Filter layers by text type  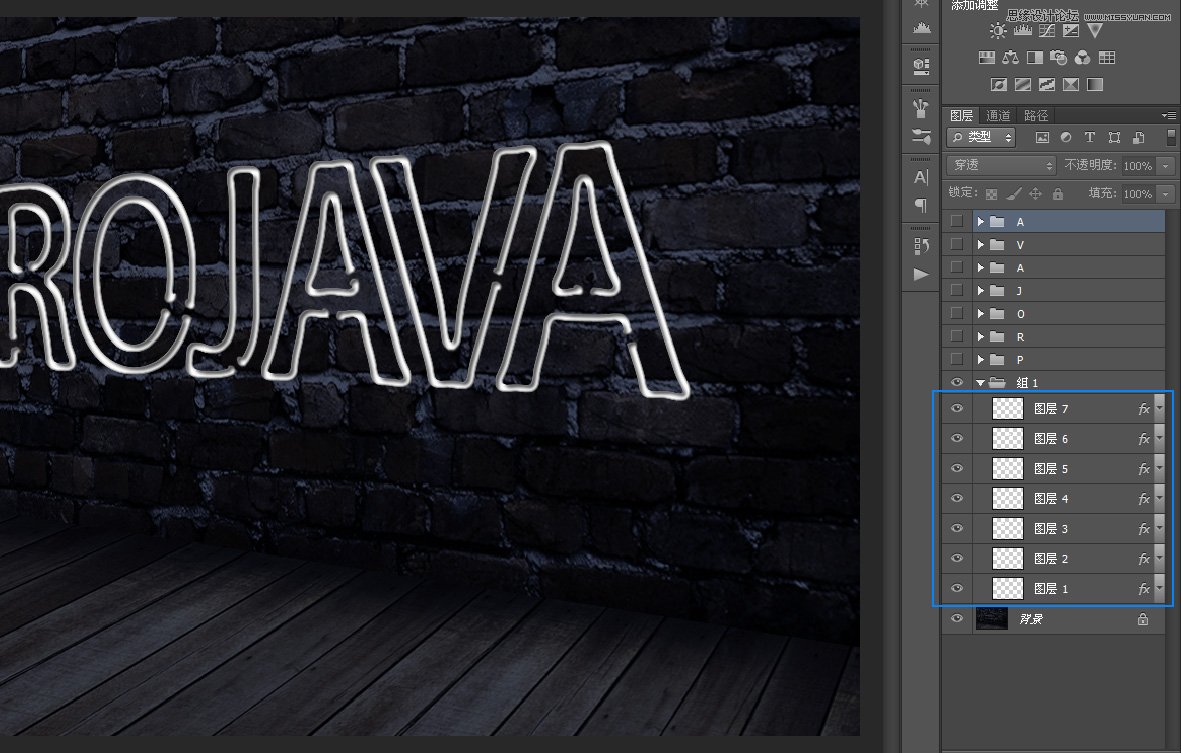coord(1090,137)
